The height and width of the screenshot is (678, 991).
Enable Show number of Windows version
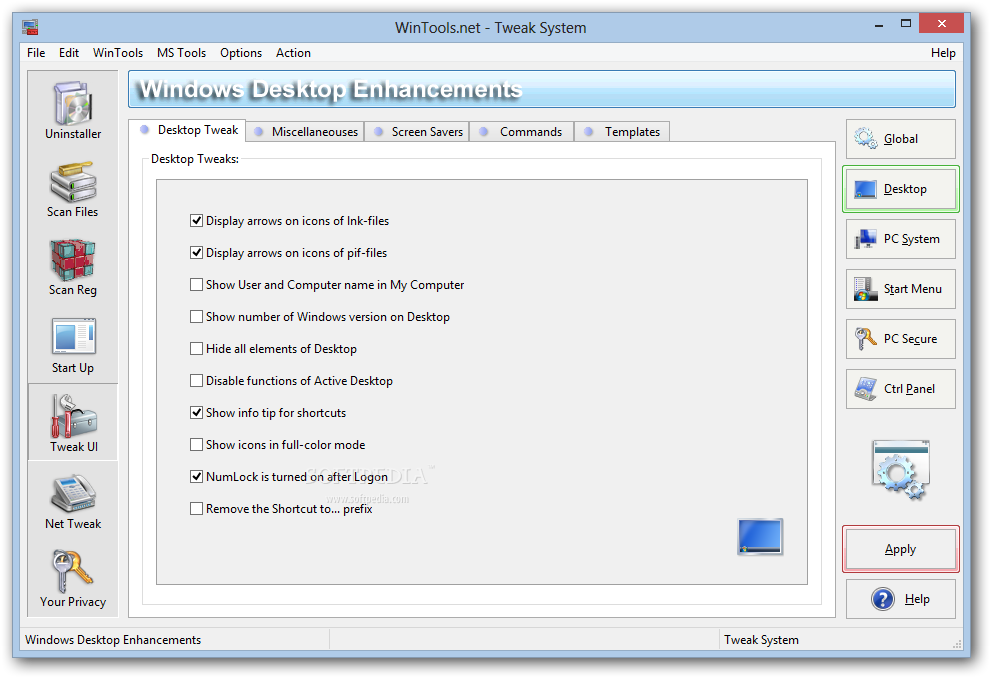point(197,317)
